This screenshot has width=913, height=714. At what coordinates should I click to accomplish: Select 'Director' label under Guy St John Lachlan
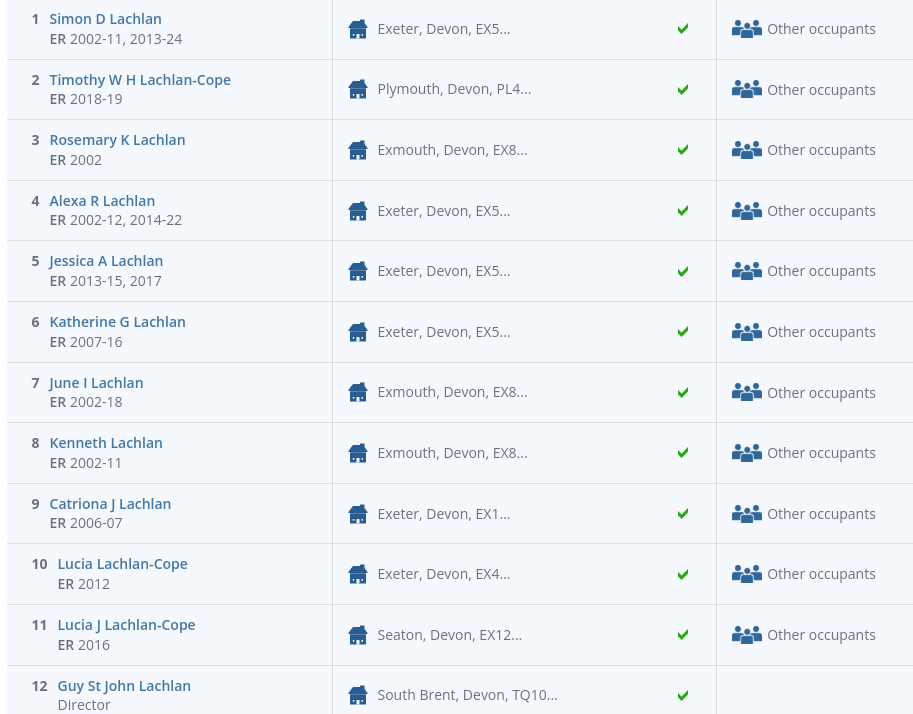click(84, 705)
